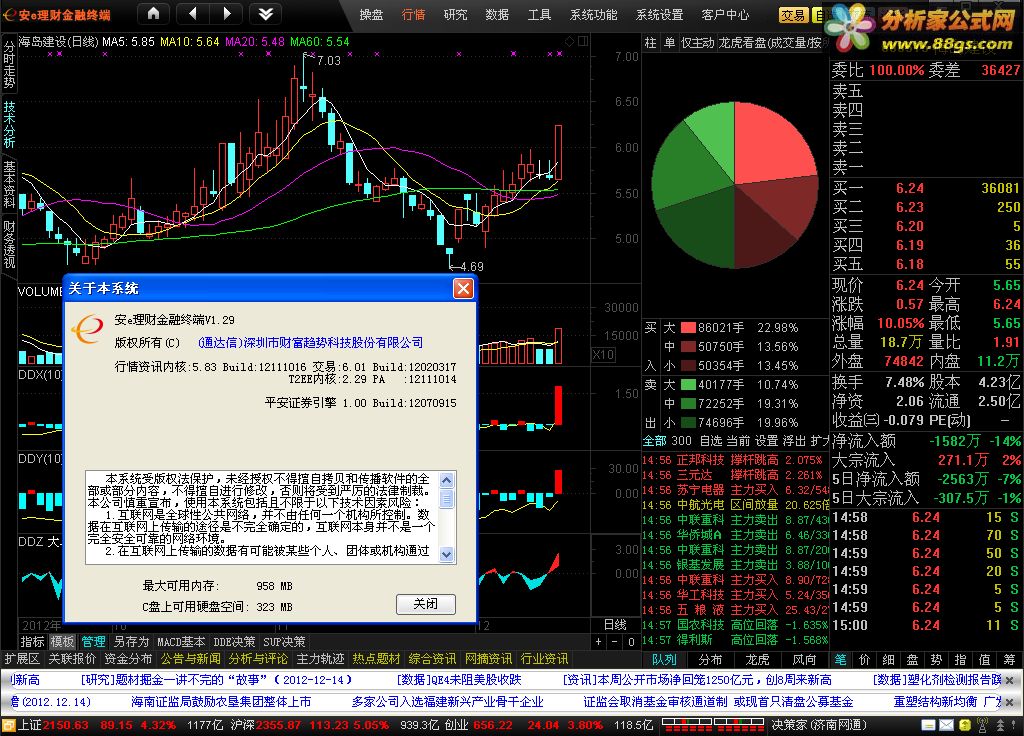This screenshot has height=736, width=1024.
Task: Zoom in the chart with the plus button
Action: [x=598, y=642]
